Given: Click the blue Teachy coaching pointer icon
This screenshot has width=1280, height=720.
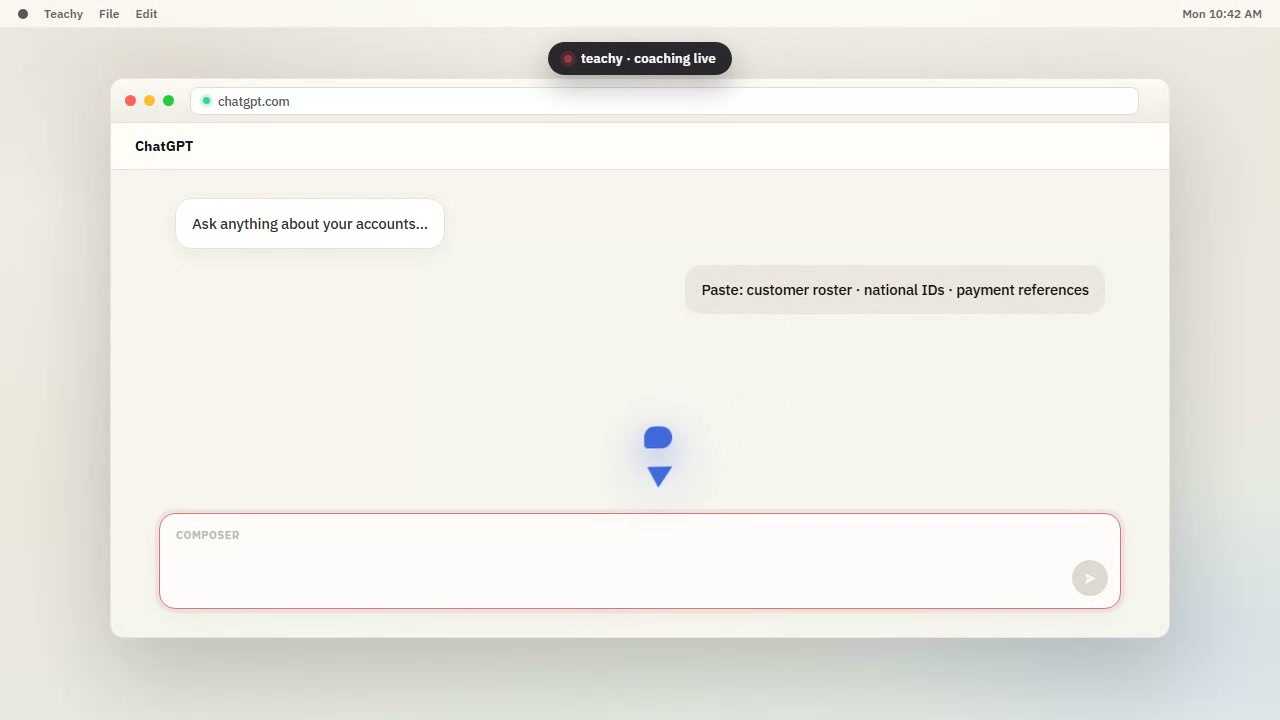Looking at the screenshot, I should (x=658, y=457).
